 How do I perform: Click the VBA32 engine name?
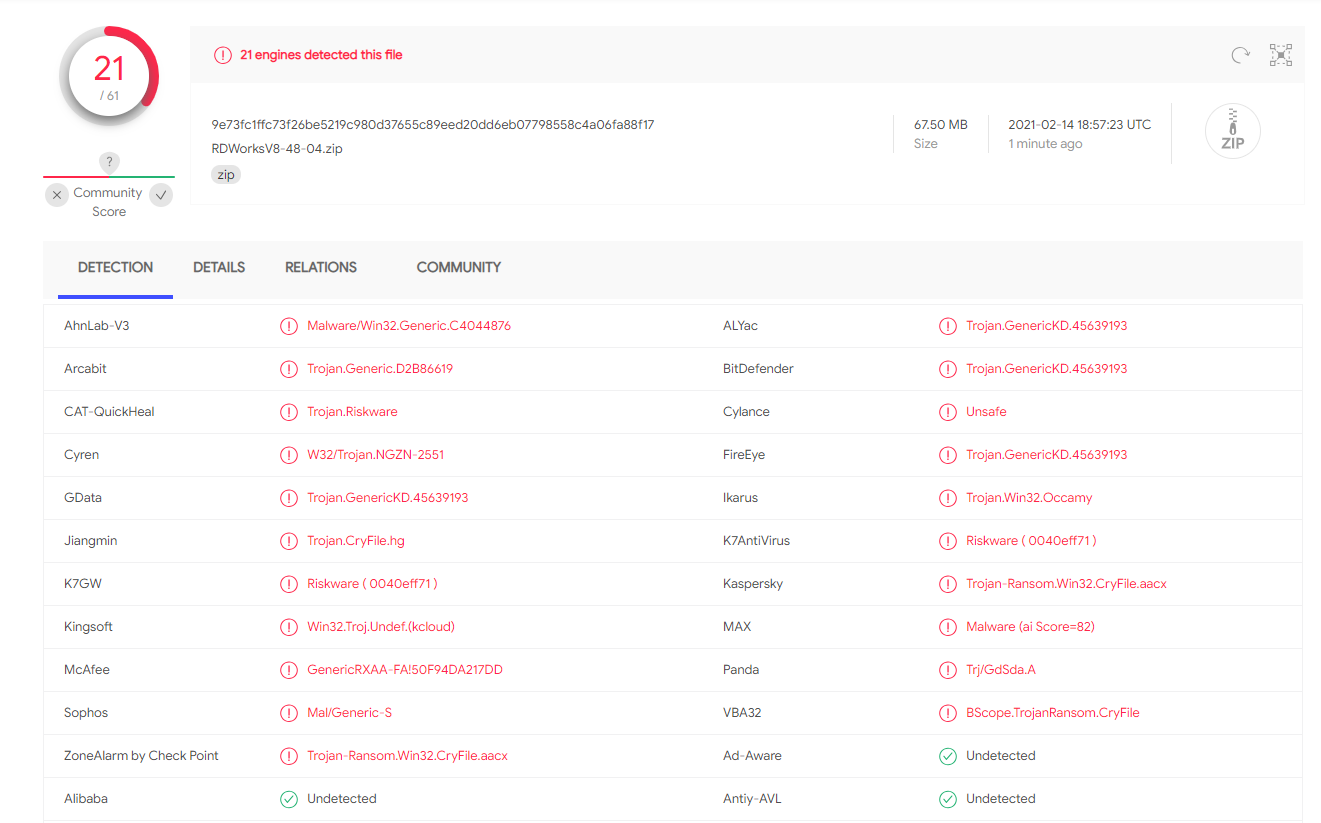click(742, 713)
